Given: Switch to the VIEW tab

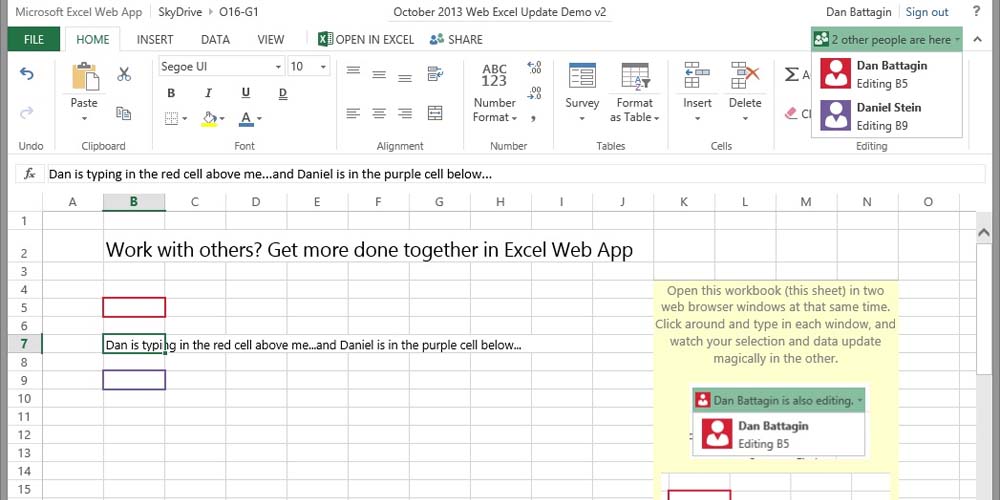Looking at the screenshot, I should (270, 40).
